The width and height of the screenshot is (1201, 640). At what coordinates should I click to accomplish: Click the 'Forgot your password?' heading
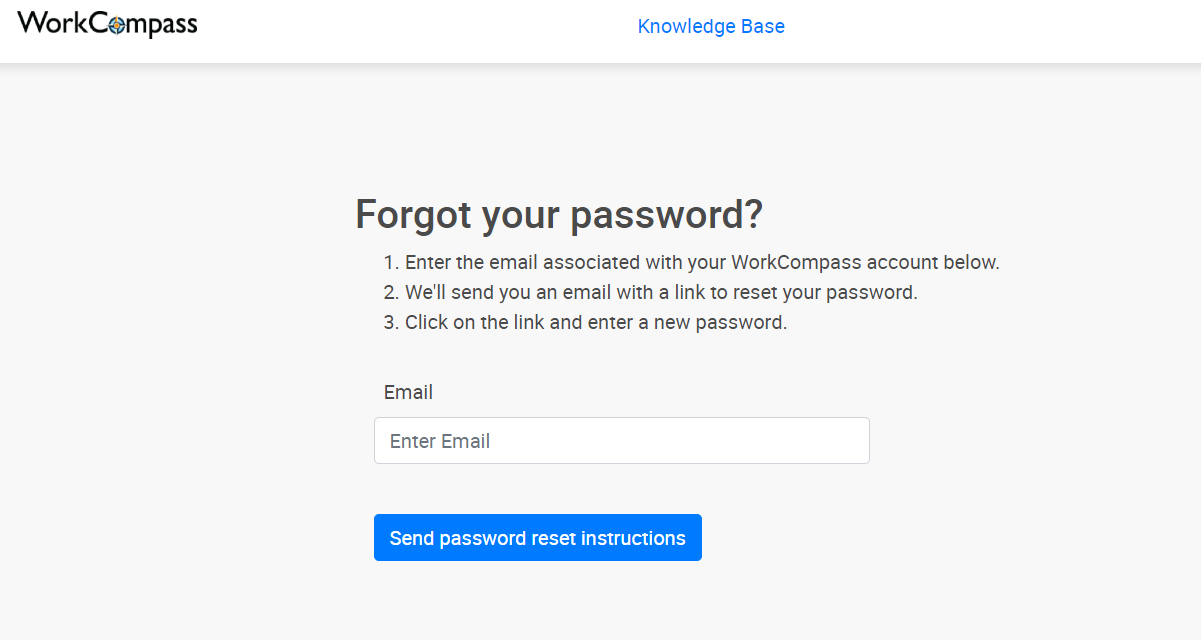coord(559,214)
